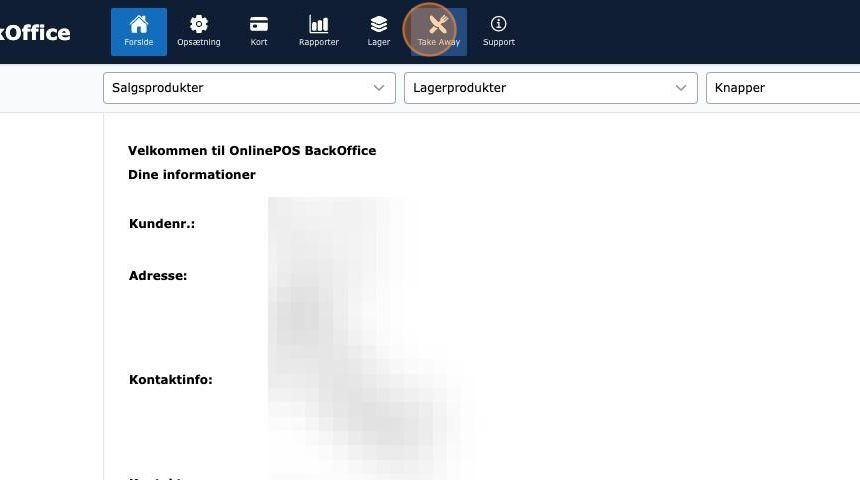The height and width of the screenshot is (480, 860).
Task: Click the Rapporter menu label text
Action: pyautogui.click(x=319, y=42)
